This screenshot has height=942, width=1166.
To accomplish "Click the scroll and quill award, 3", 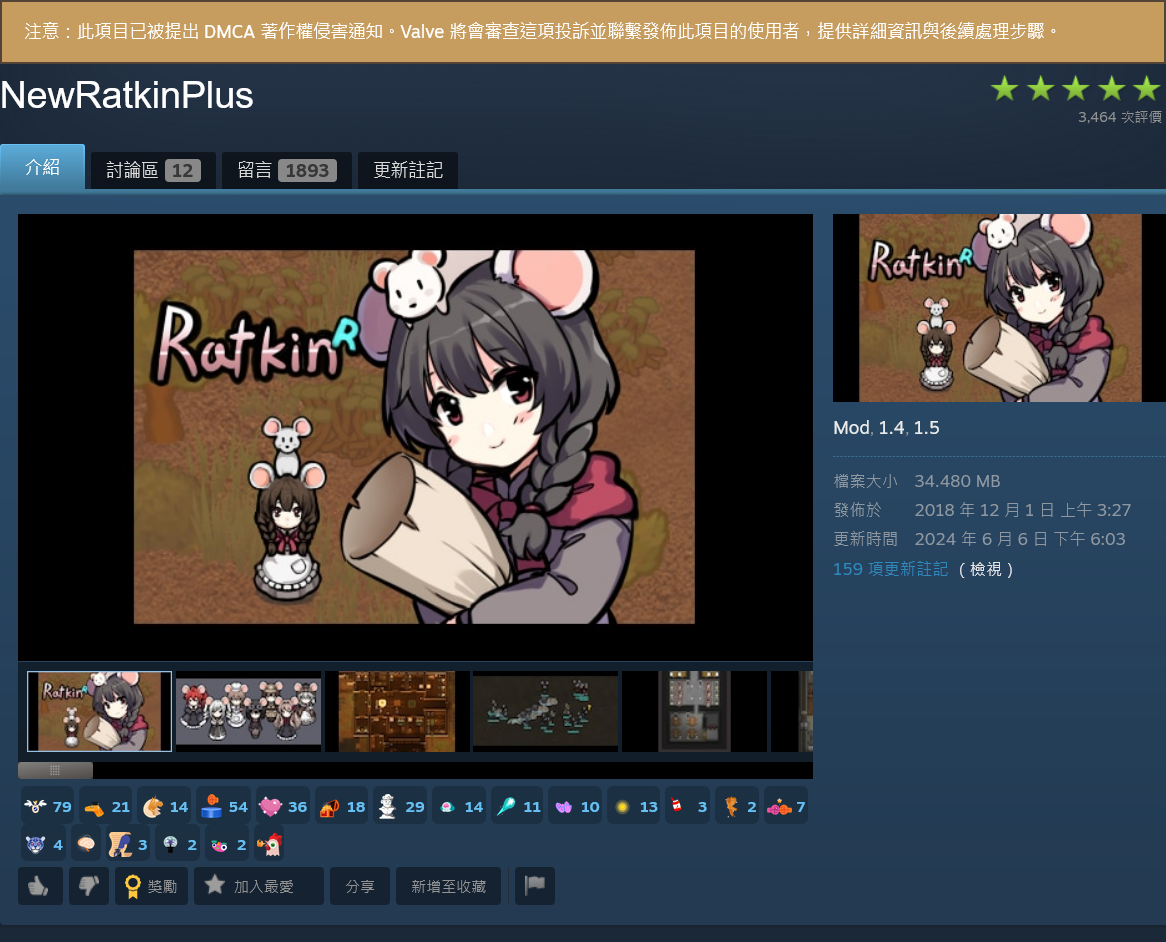I will [x=128, y=844].
